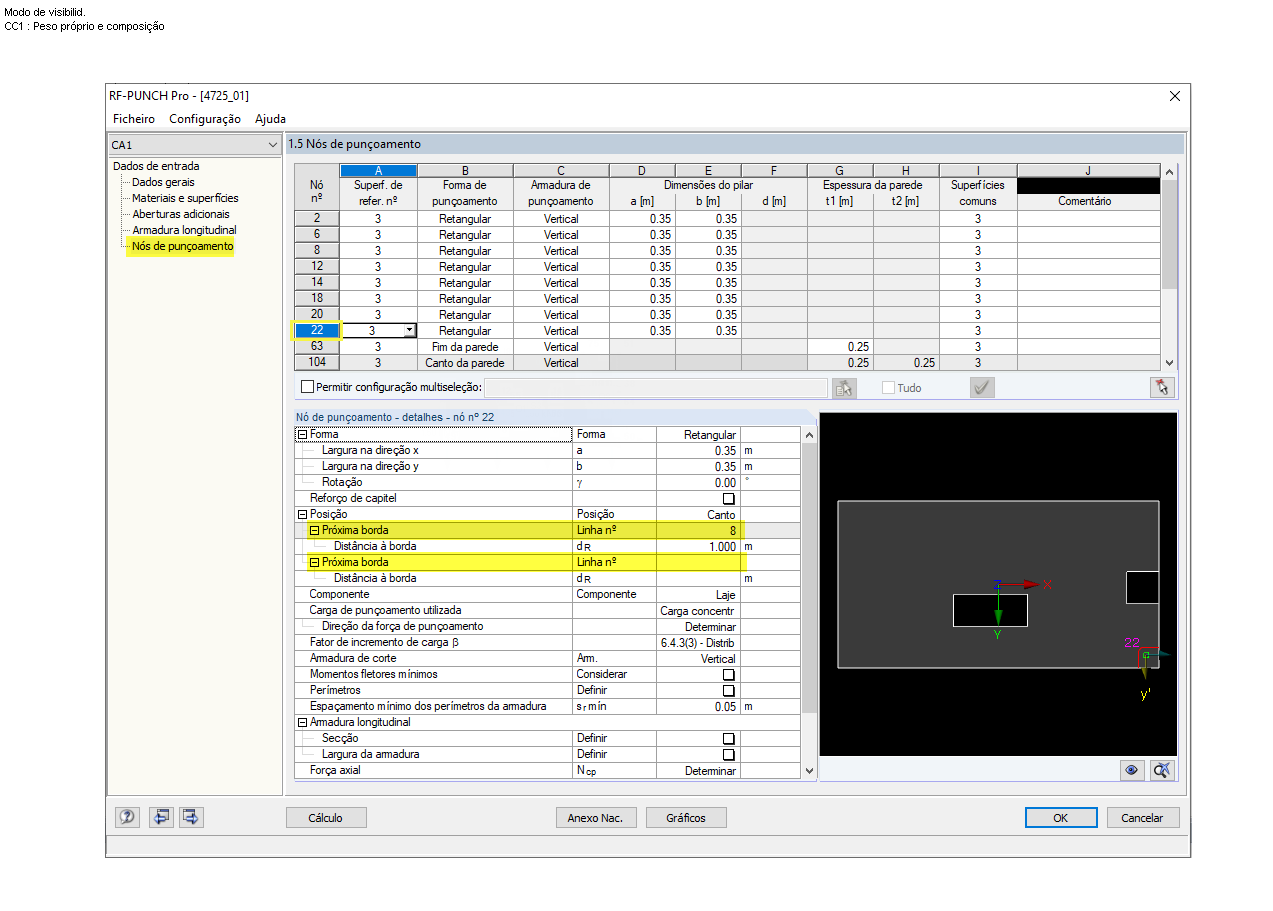Image resolution: width=1273 pixels, height=911 pixels.
Task: Go to previous input window icon
Action: [161, 817]
